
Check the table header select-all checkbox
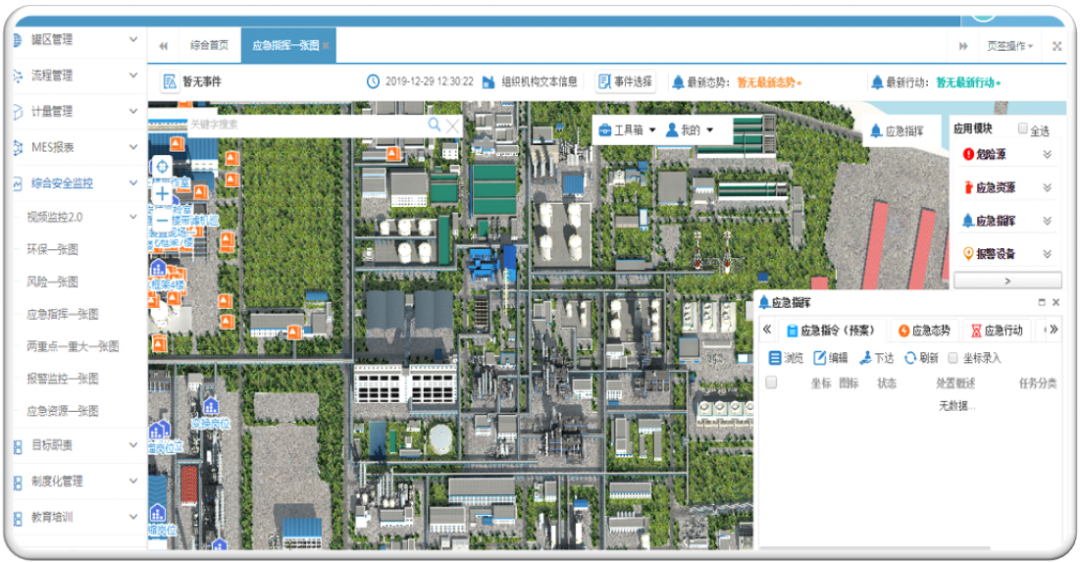pos(771,383)
